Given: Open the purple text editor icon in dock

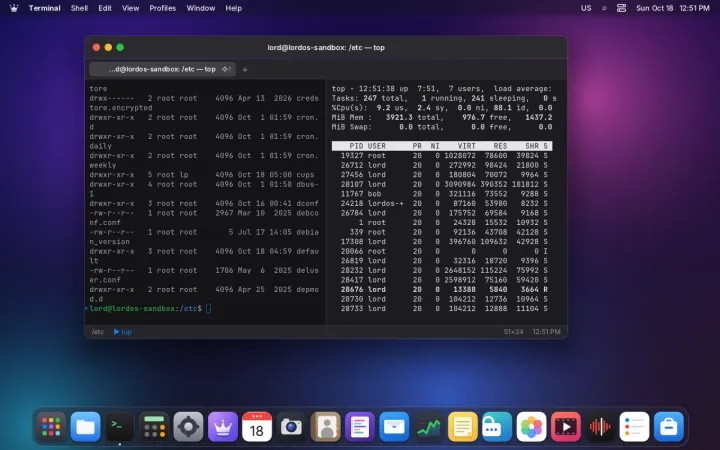Looking at the screenshot, I should click(360, 427).
